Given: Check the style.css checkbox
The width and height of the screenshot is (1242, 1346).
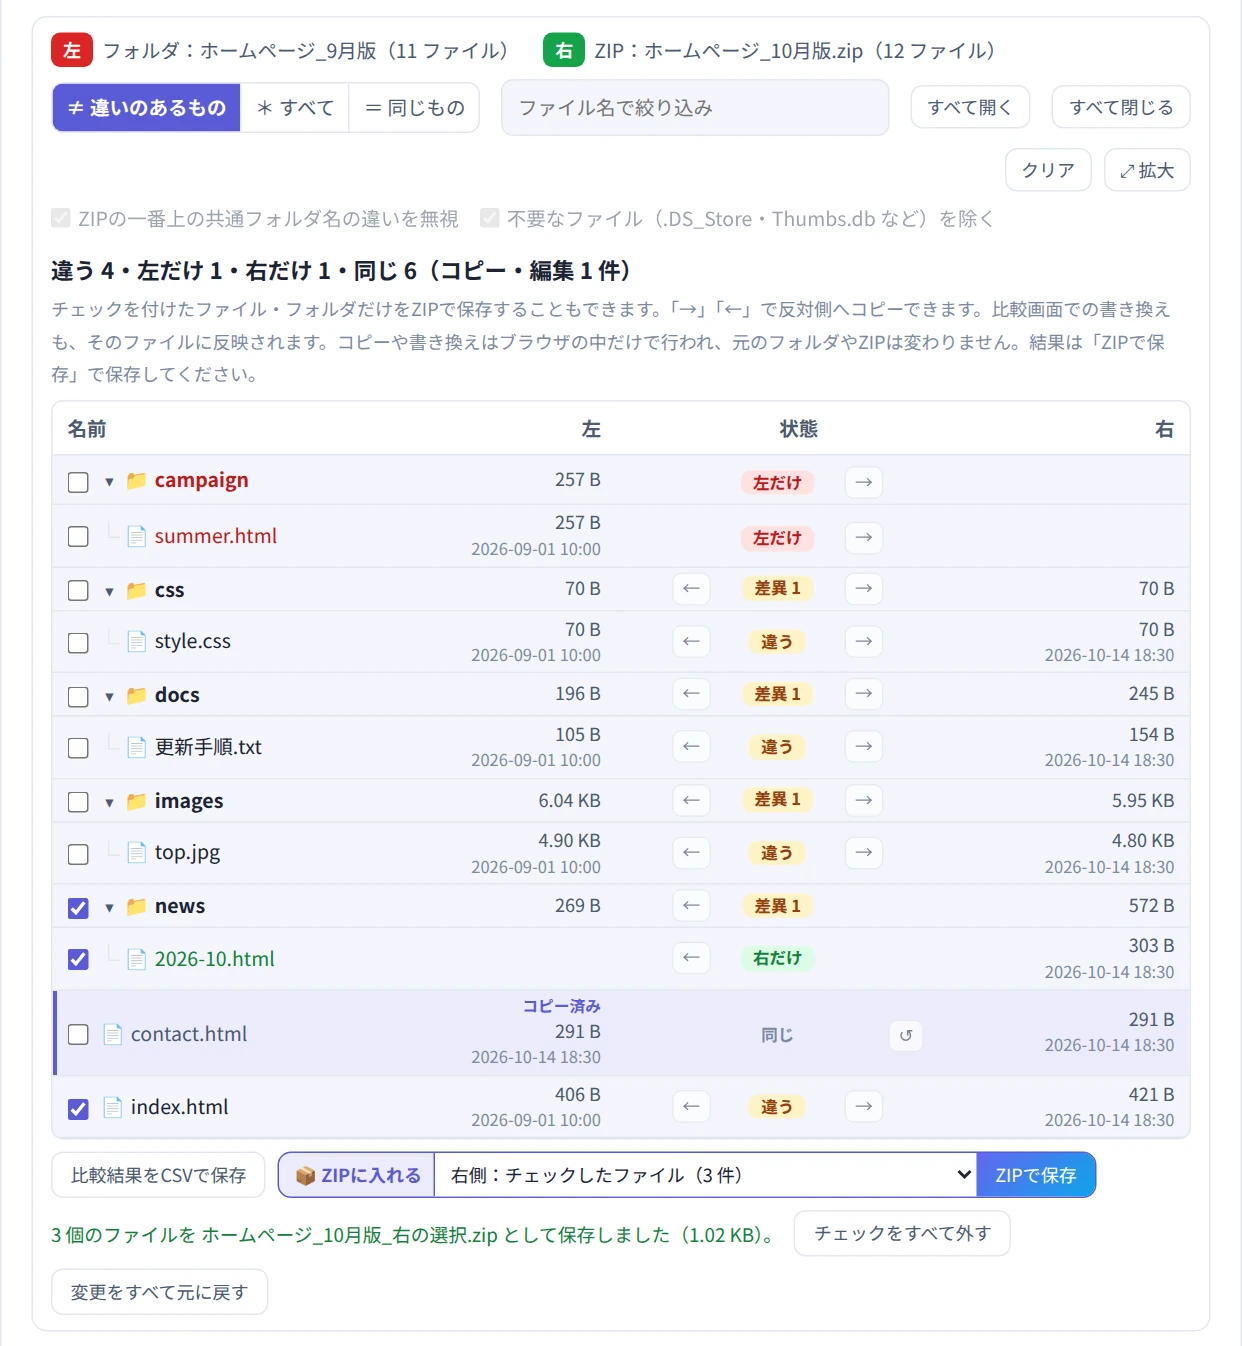Looking at the screenshot, I should (78, 642).
